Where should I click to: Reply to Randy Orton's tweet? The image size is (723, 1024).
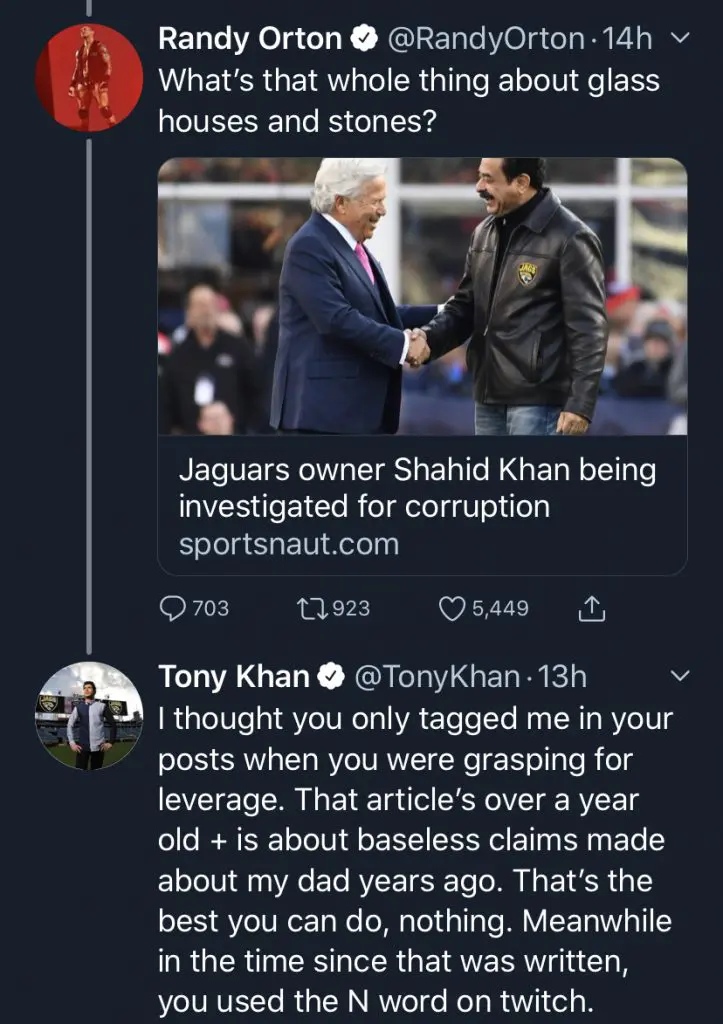[174, 607]
